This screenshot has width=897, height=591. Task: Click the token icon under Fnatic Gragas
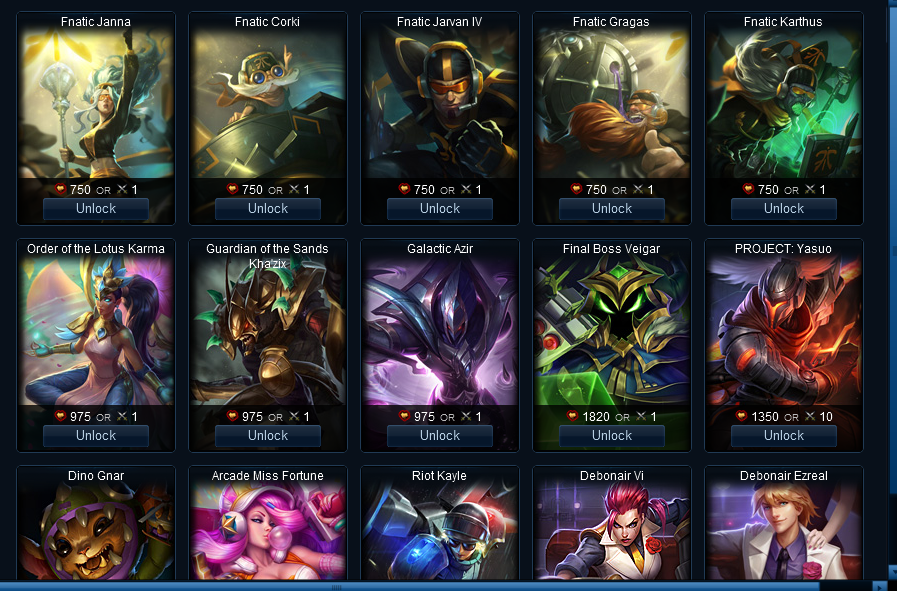click(638, 189)
